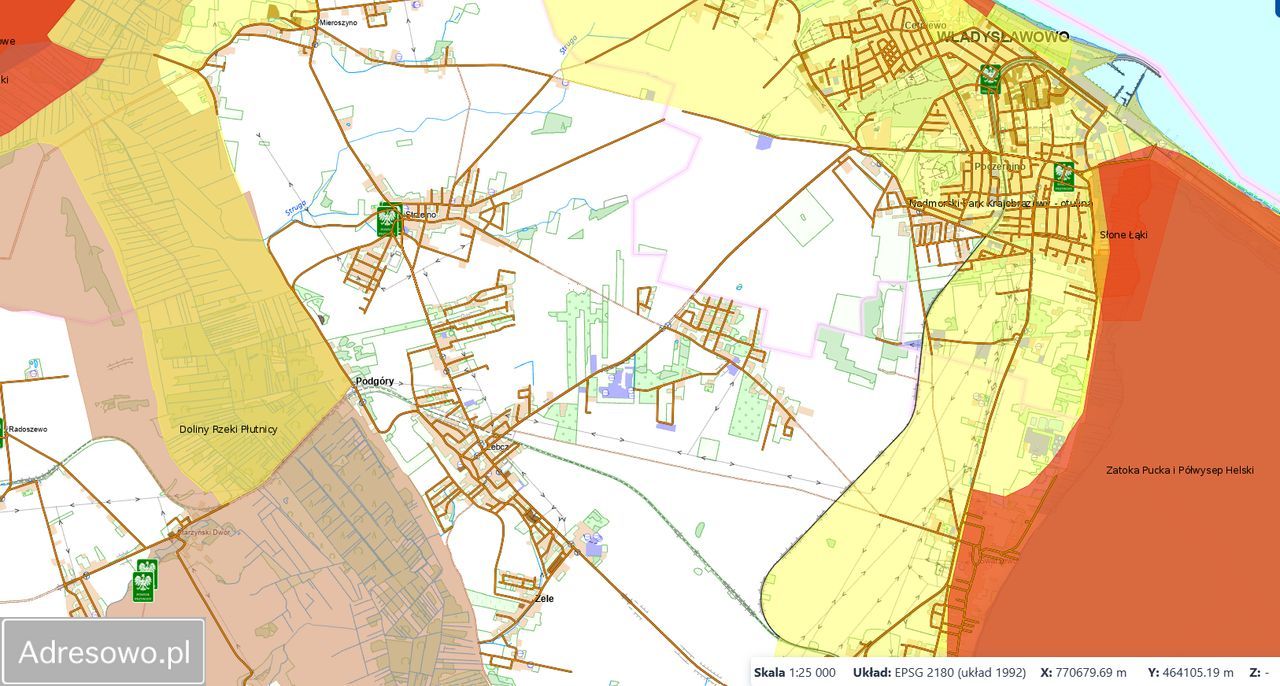This screenshot has width=1280, height=686.
Task: Click the Układ EPSG 2180 coordinate system field
Action: pos(940,672)
